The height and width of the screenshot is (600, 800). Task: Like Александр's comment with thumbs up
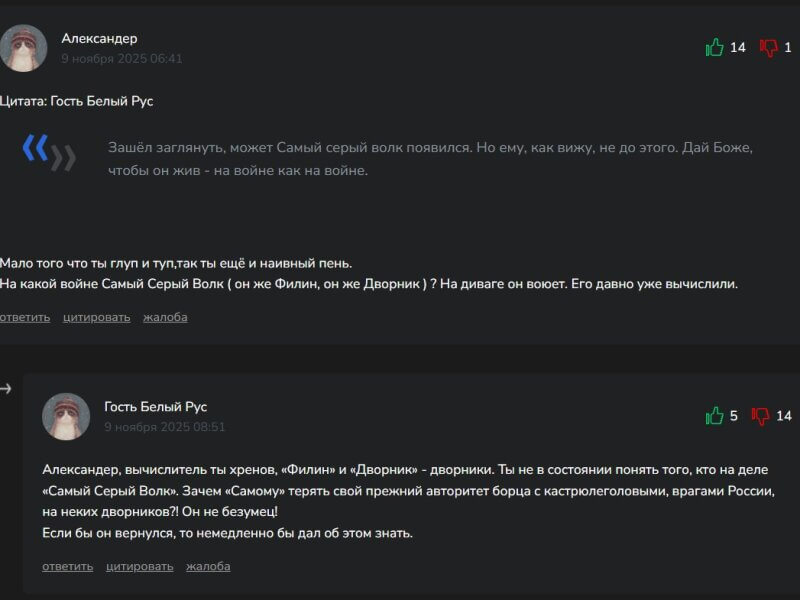(x=714, y=47)
